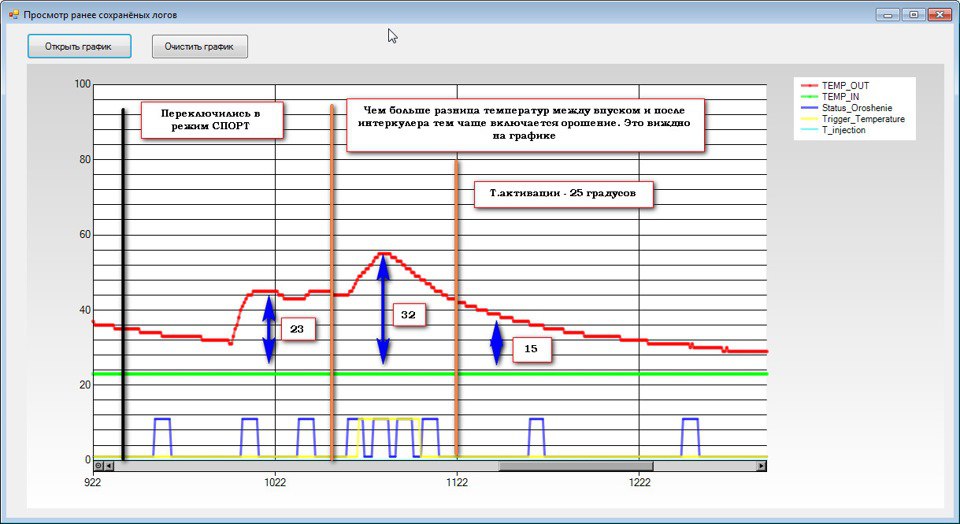
Task: Click the scrollbar right arrow button
Action: point(761,466)
